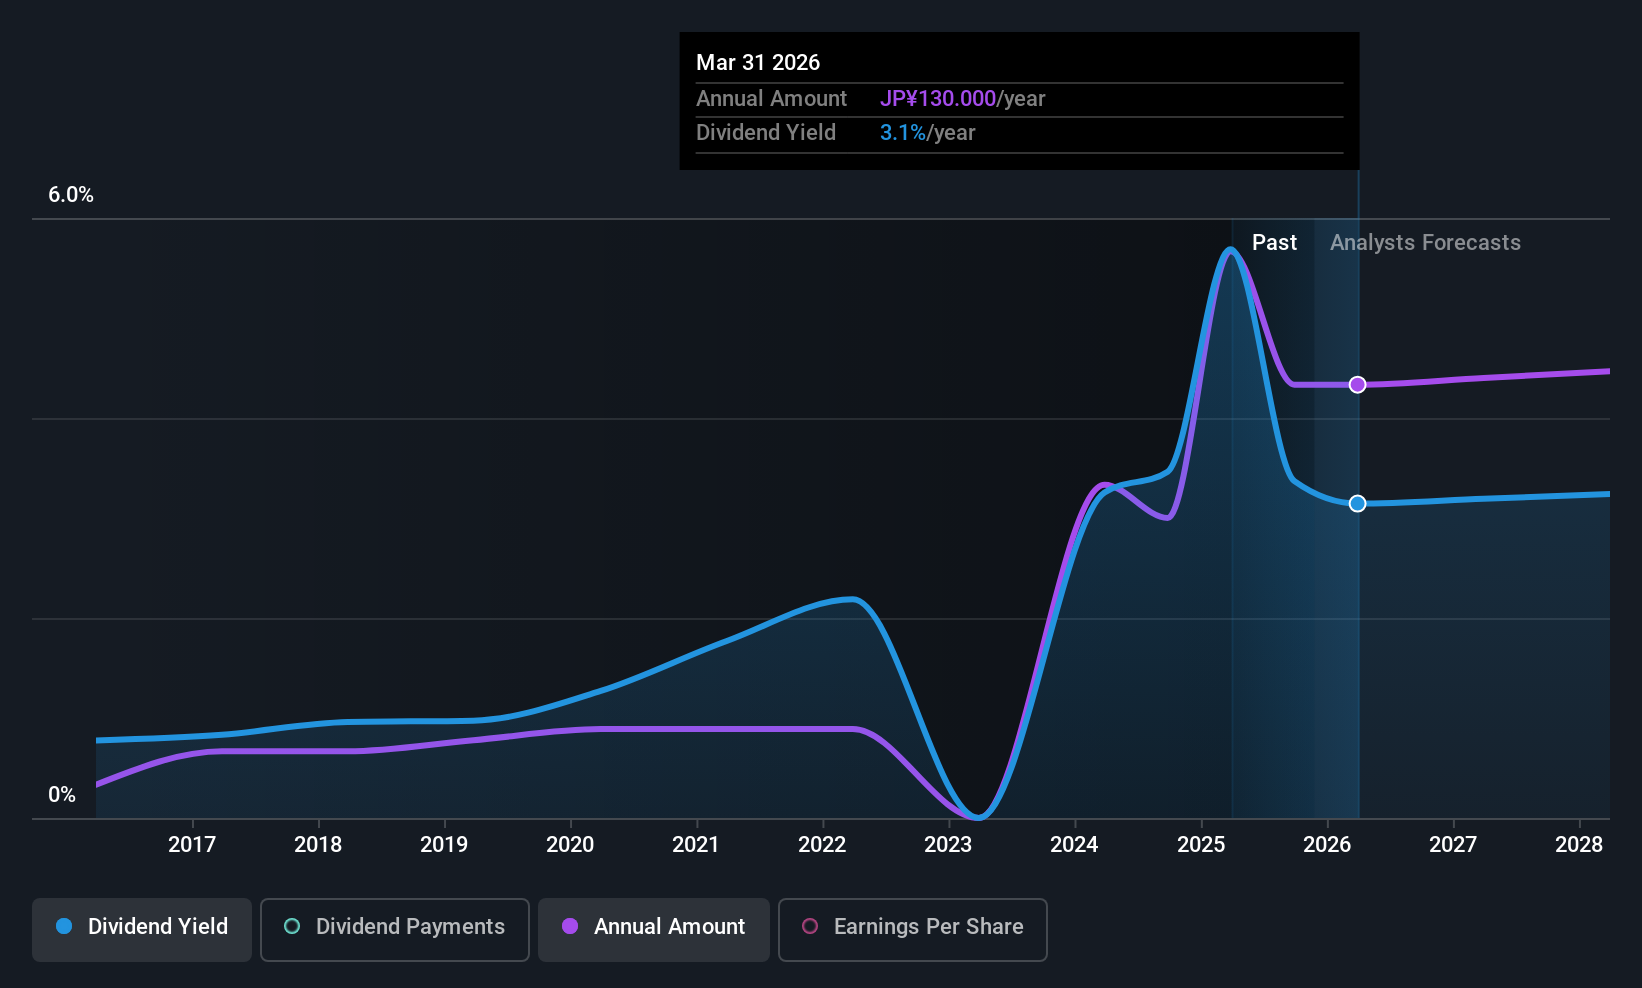Enable the Dividend Payments series
Viewport: 1642px width, 988px height.
click(x=394, y=927)
